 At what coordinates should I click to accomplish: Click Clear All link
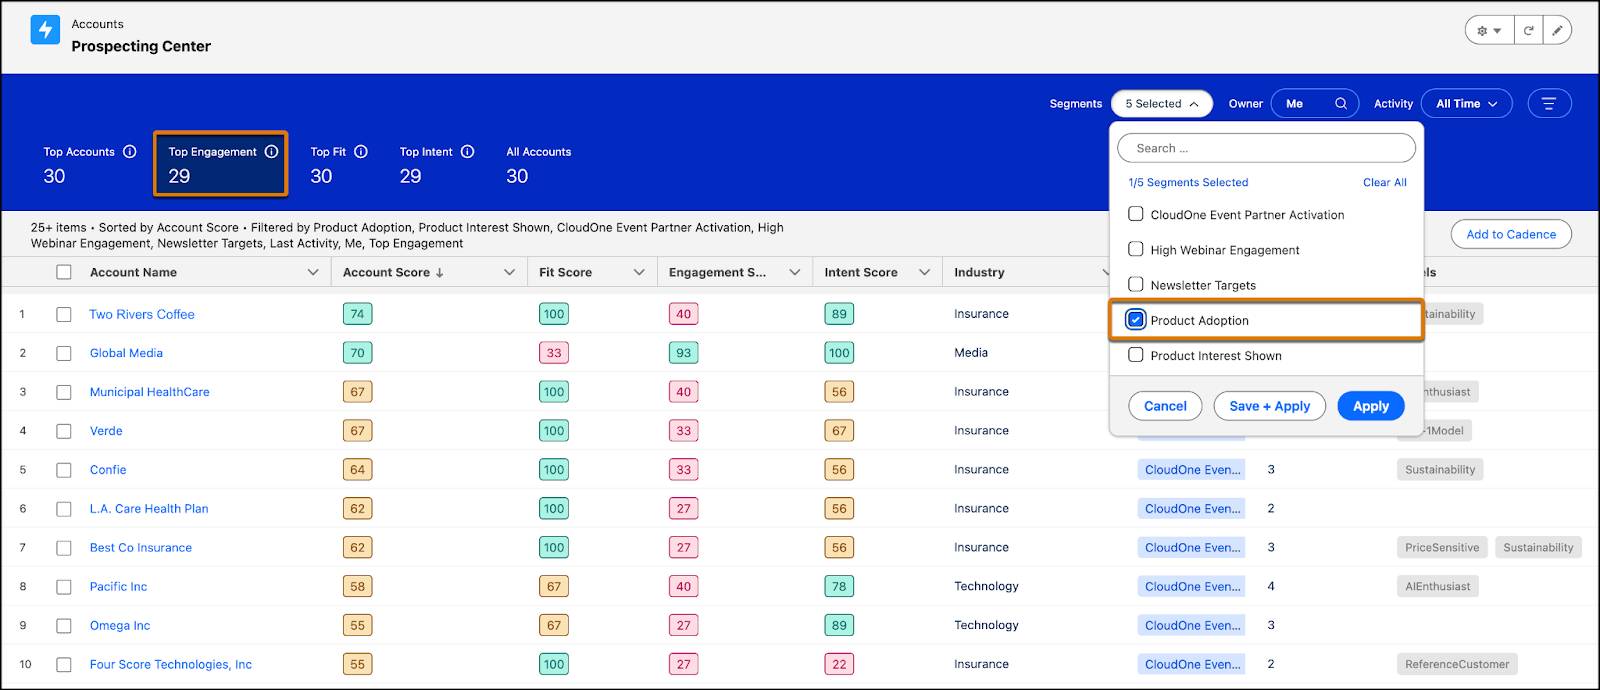click(x=1384, y=182)
